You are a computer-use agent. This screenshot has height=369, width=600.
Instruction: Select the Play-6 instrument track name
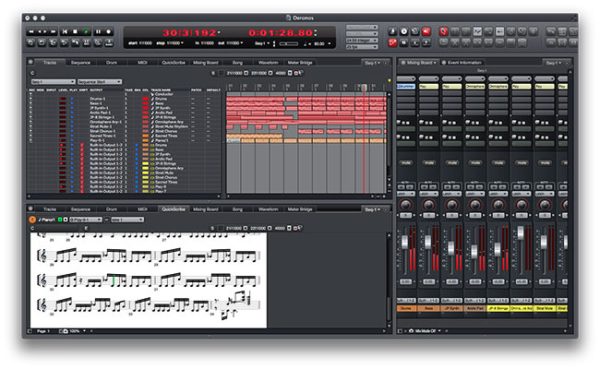161,187
